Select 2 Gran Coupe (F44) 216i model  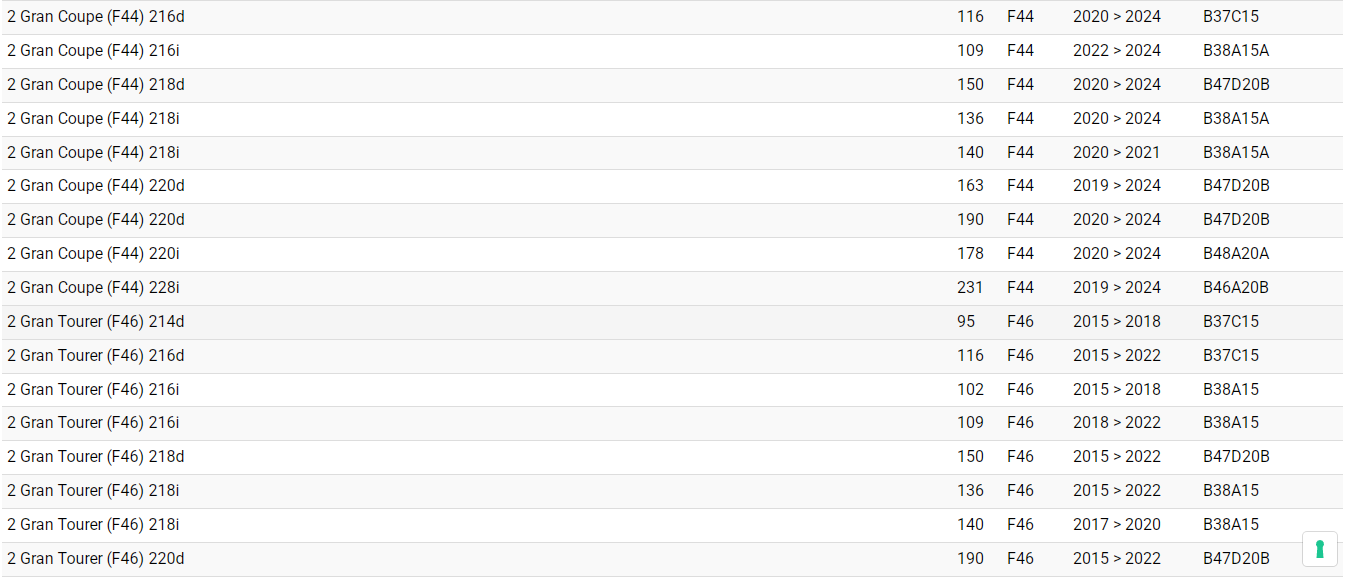pyautogui.click(x=93, y=51)
